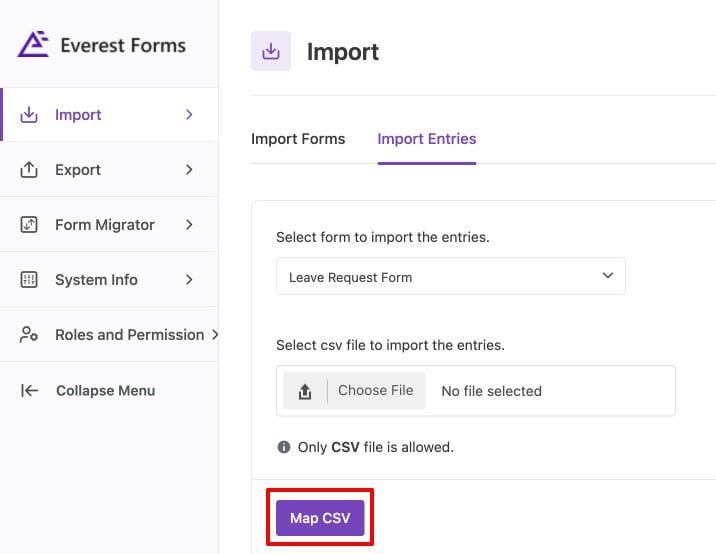The height and width of the screenshot is (554, 716).
Task: Expand the System Info chevron
Action: (189, 280)
